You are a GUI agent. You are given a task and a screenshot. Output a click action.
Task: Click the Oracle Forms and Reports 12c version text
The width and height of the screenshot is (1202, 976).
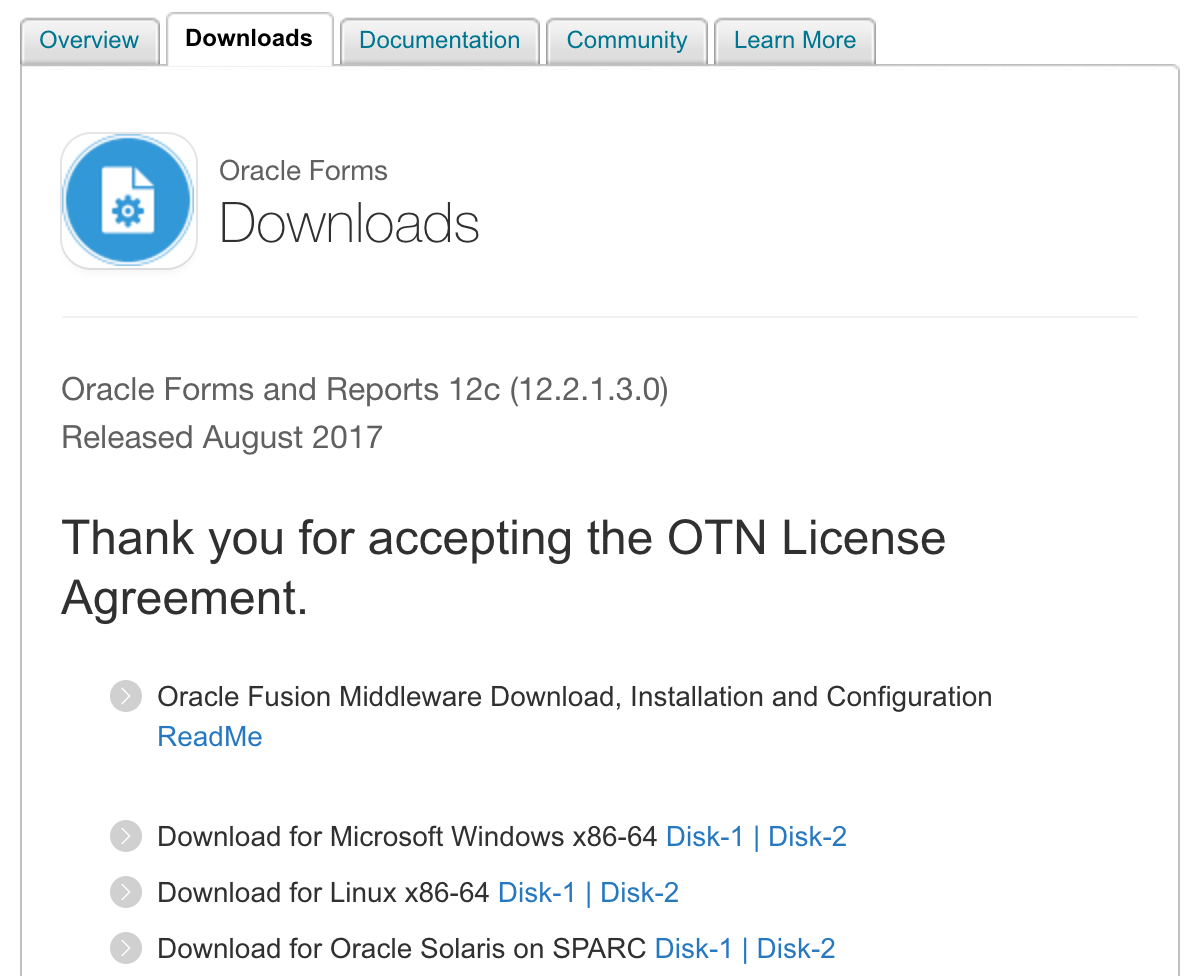(365, 389)
